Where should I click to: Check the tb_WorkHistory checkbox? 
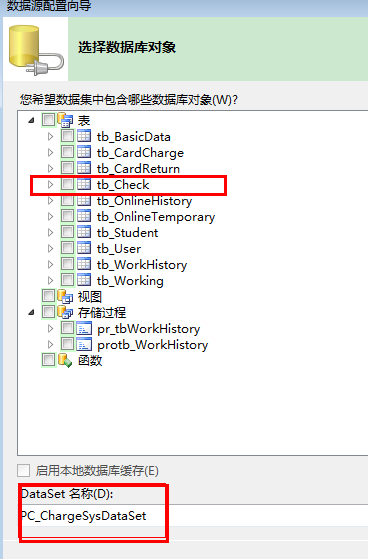click(67, 264)
